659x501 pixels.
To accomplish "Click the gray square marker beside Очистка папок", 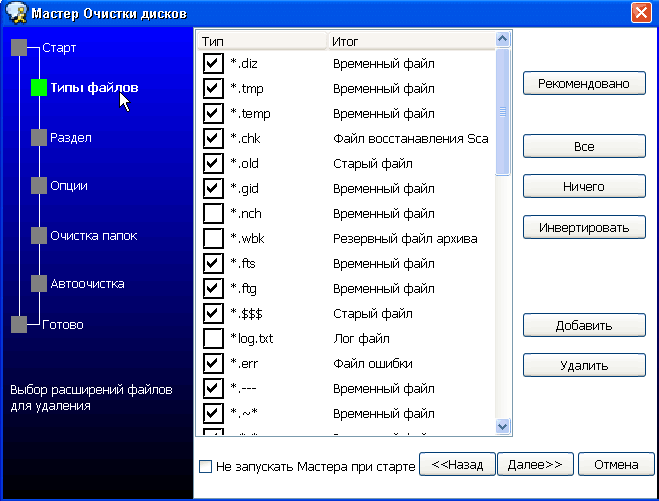I will (x=39, y=235).
